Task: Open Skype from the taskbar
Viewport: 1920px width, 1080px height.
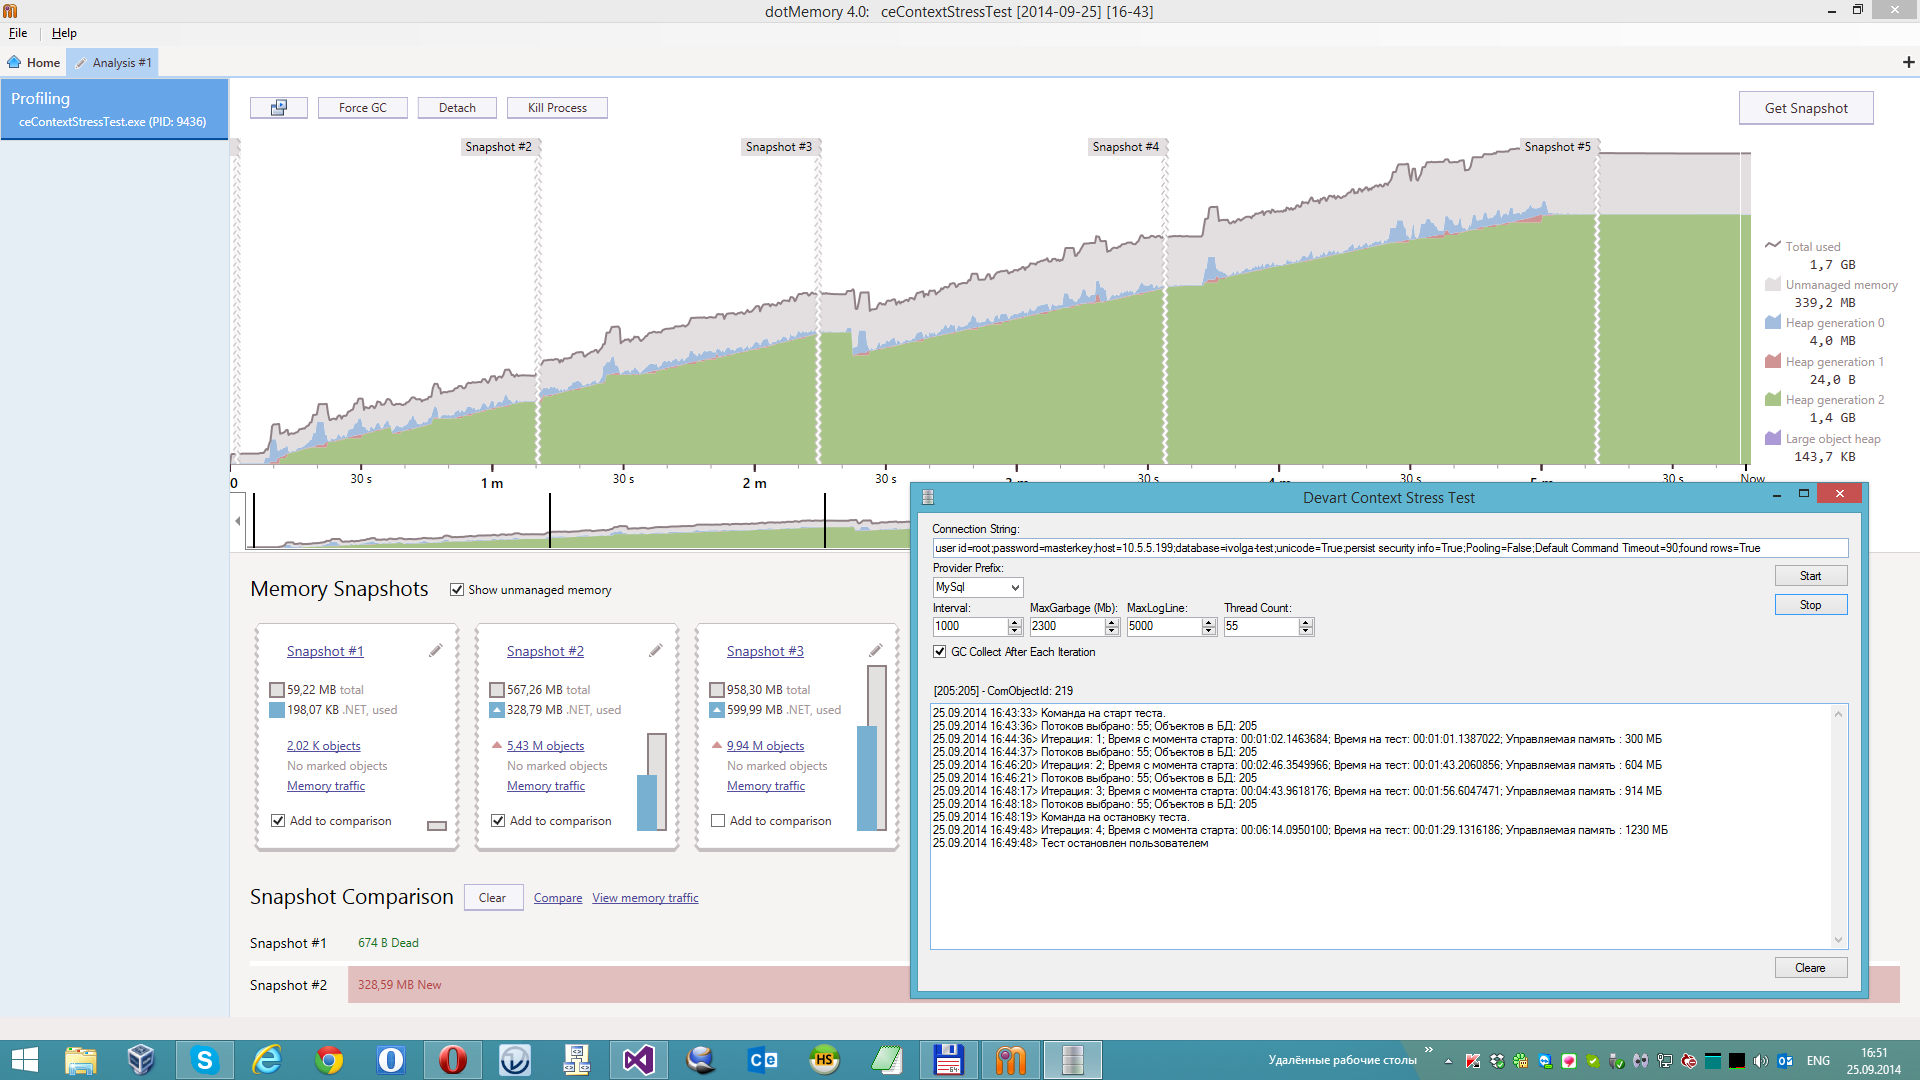Action: (204, 1060)
